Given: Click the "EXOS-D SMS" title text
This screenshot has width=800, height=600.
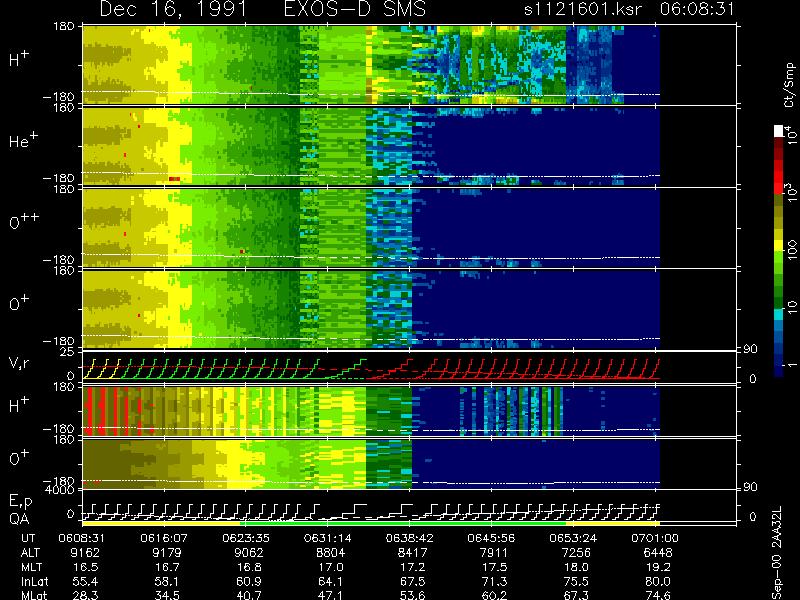Looking at the screenshot, I should pyautogui.click(x=355, y=9).
